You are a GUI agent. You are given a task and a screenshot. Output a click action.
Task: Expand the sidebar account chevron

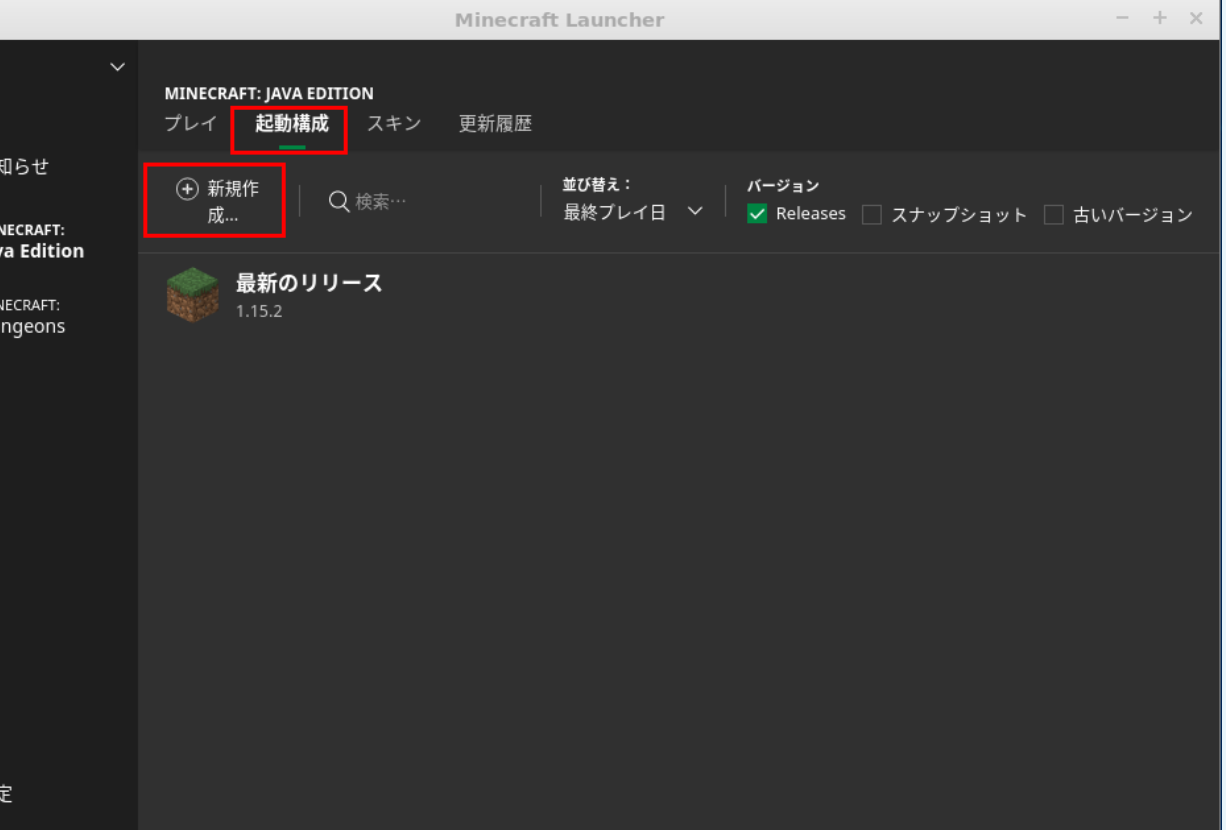click(117, 67)
